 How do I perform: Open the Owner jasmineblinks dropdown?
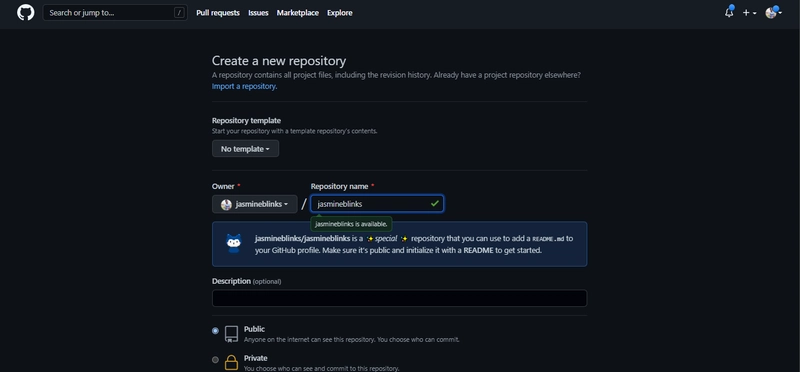(x=255, y=204)
